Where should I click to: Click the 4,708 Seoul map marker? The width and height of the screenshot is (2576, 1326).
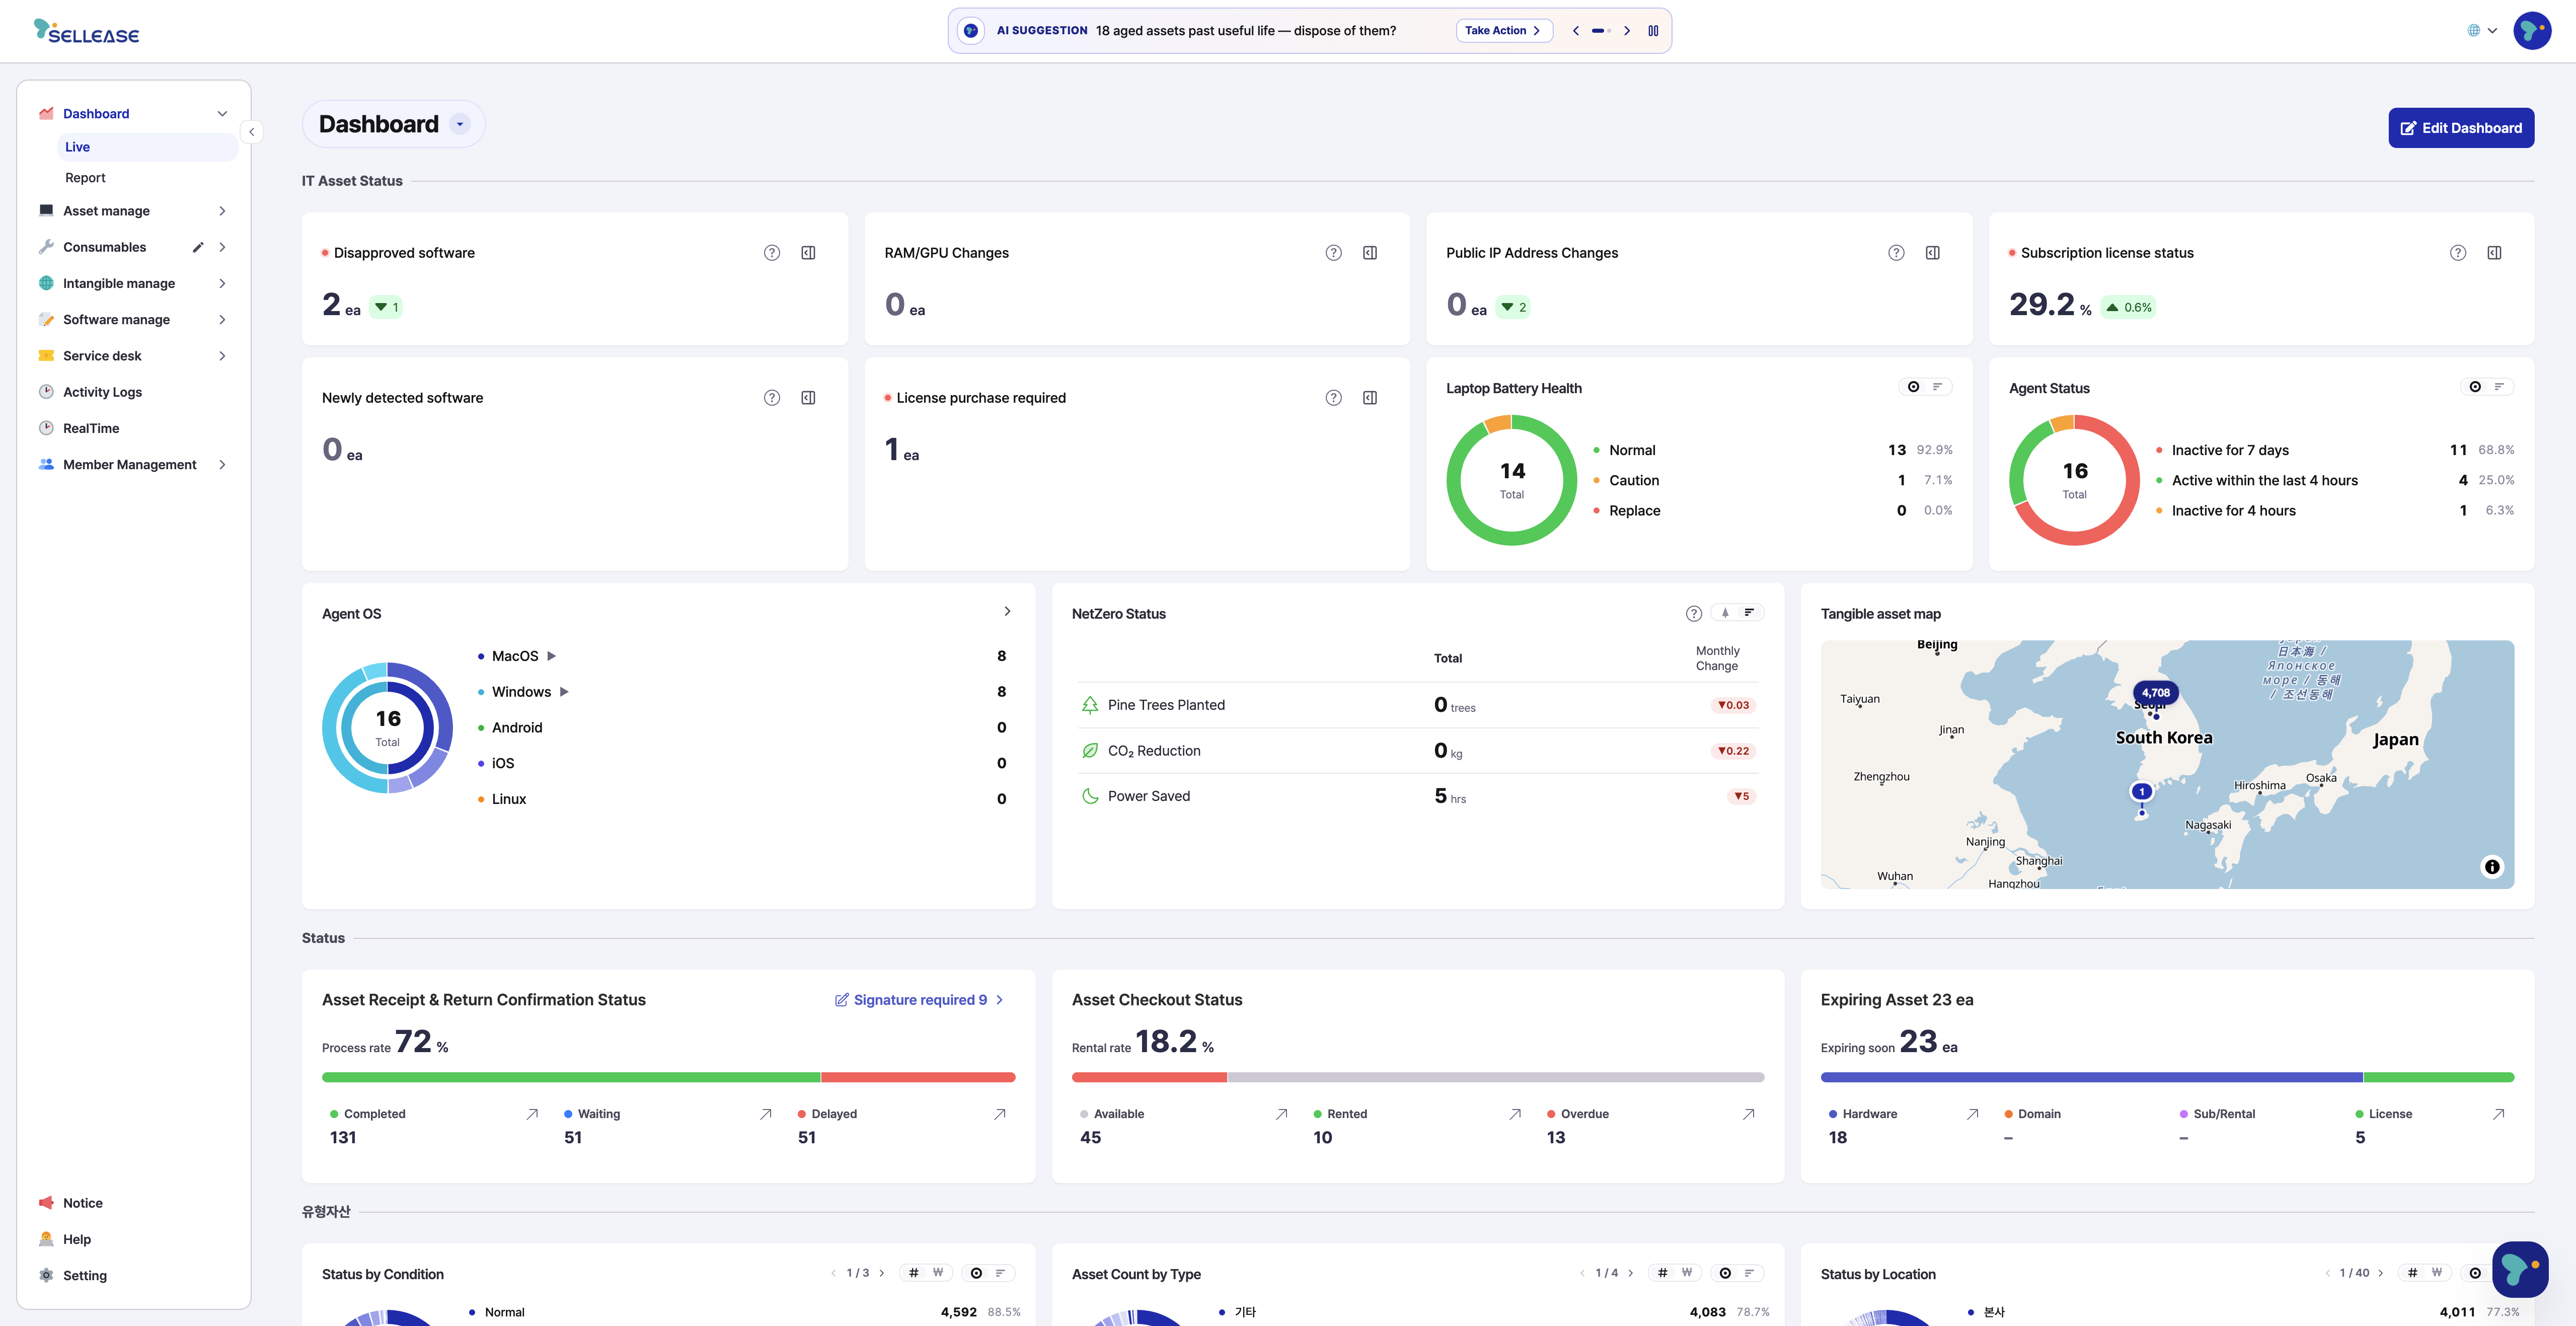2156,693
